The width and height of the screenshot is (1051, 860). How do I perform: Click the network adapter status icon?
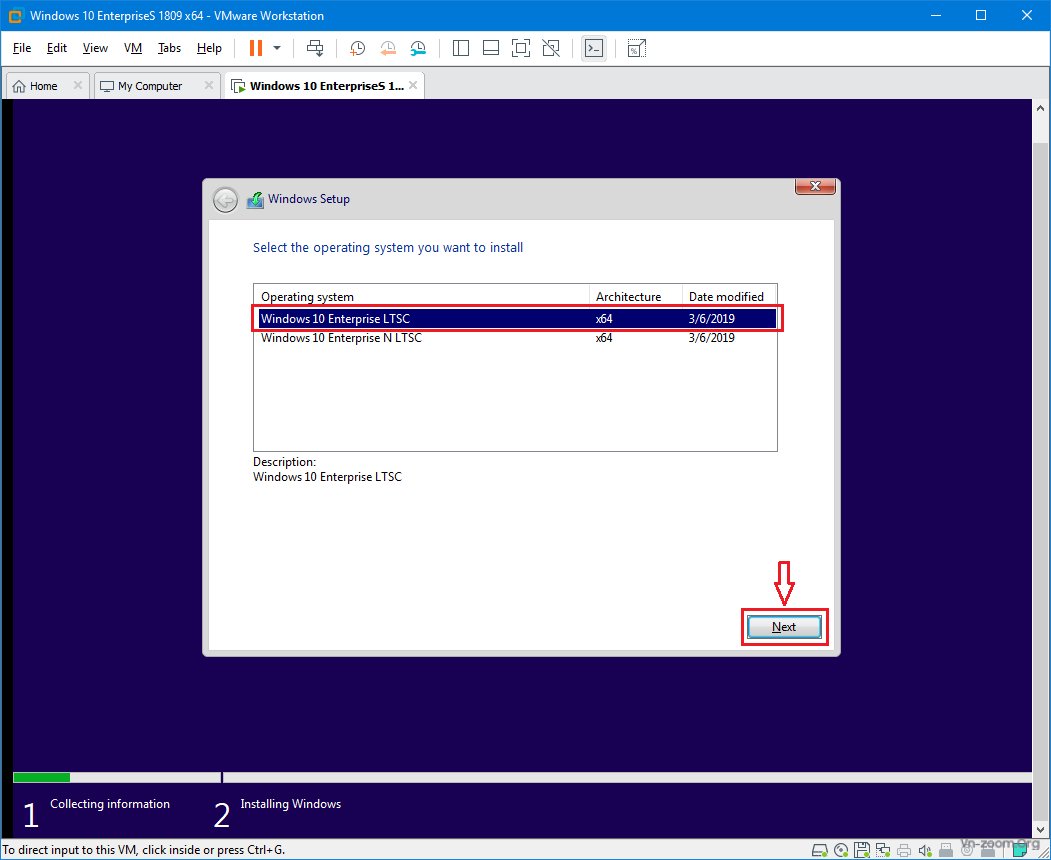883,850
